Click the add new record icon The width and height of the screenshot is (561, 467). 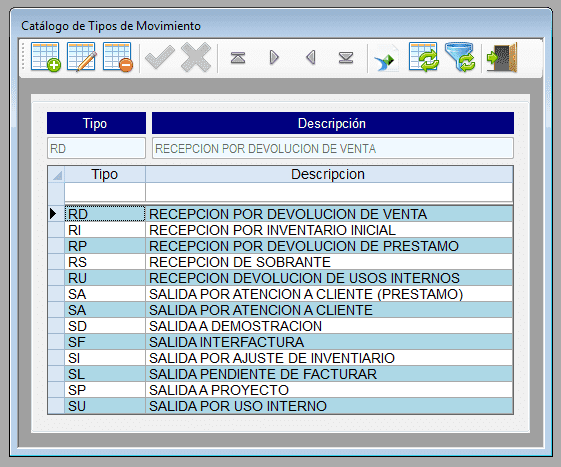(46, 57)
